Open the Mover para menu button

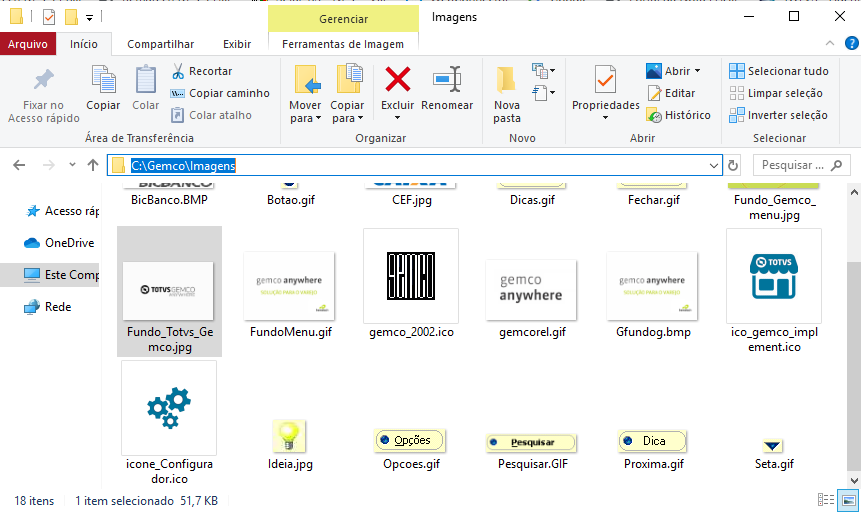tap(305, 94)
